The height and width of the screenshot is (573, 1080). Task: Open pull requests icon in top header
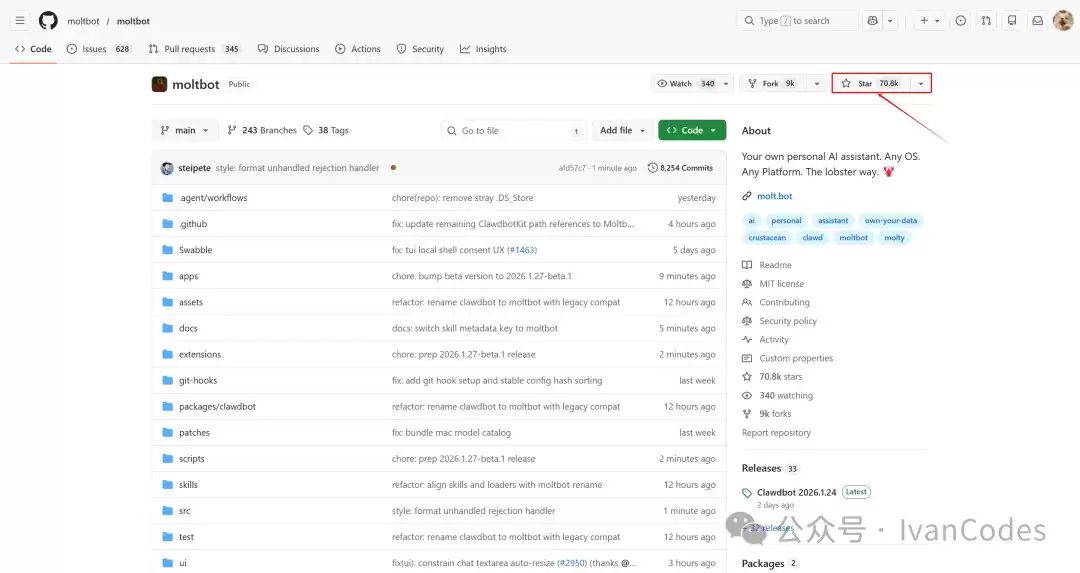(986, 21)
